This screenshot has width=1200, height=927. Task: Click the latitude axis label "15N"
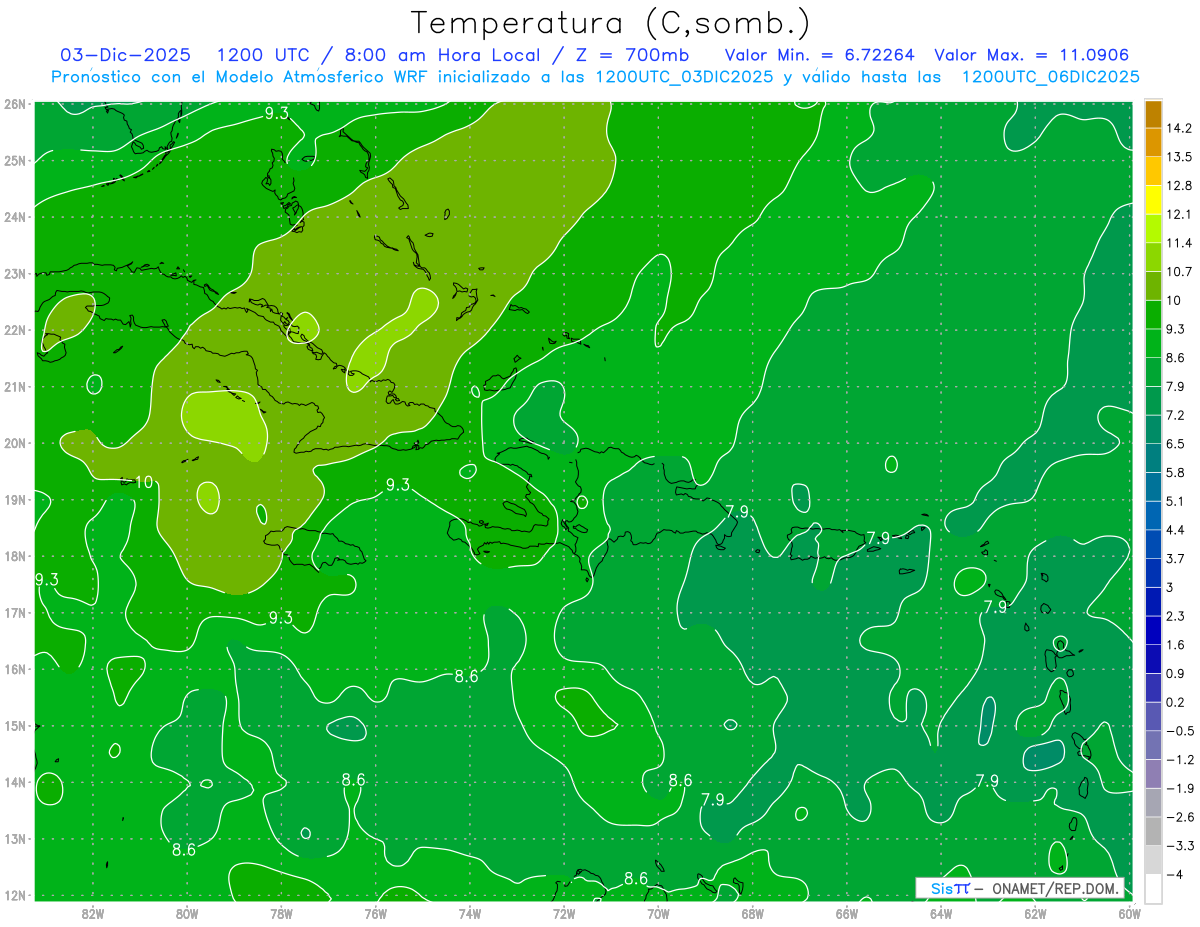coord(13,726)
